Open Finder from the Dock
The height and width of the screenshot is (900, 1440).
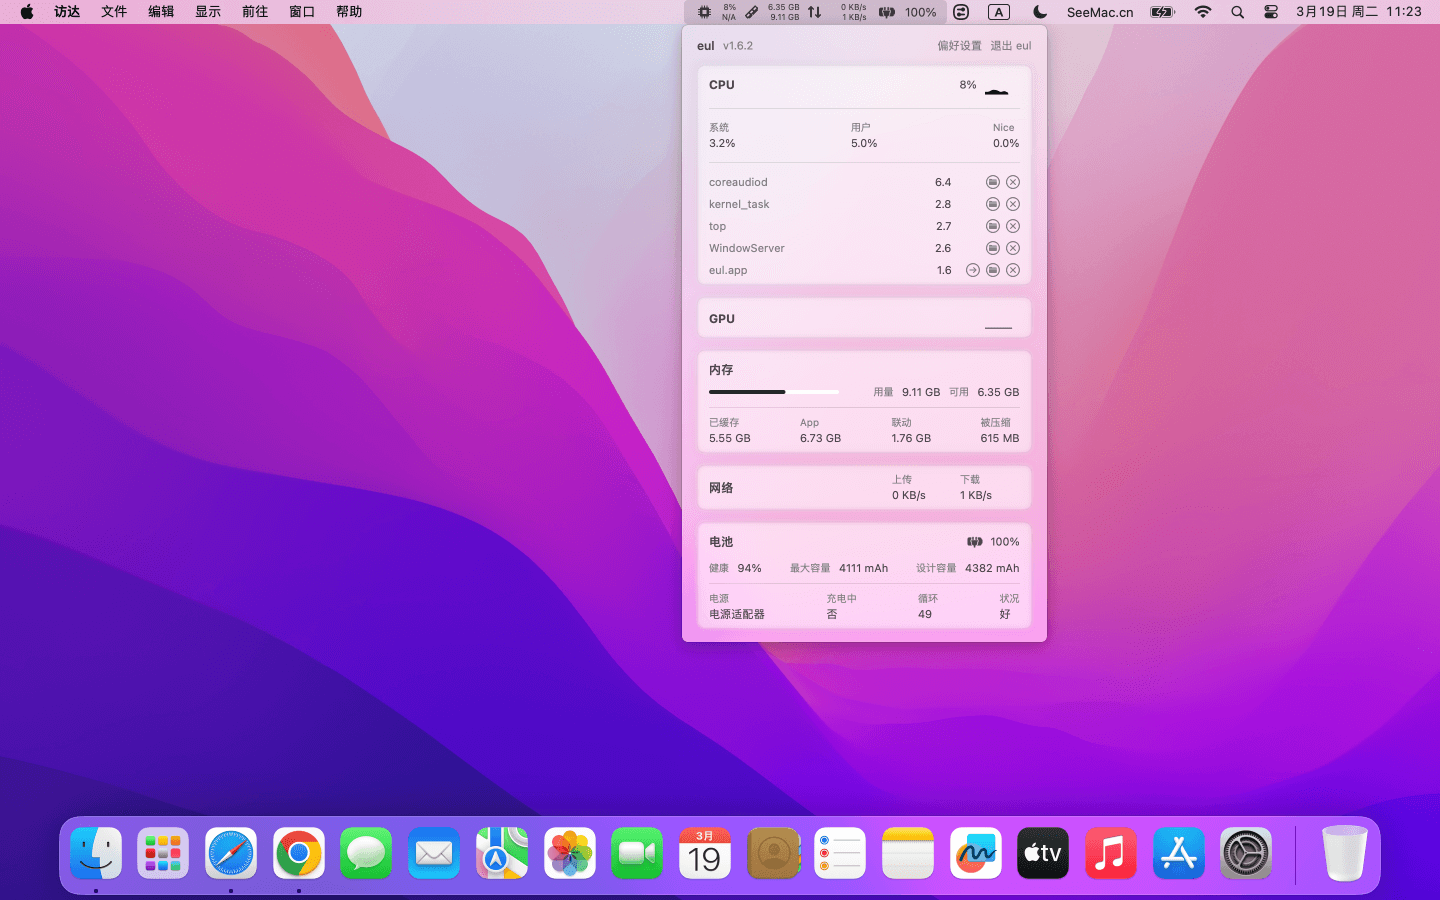(96, 853)
